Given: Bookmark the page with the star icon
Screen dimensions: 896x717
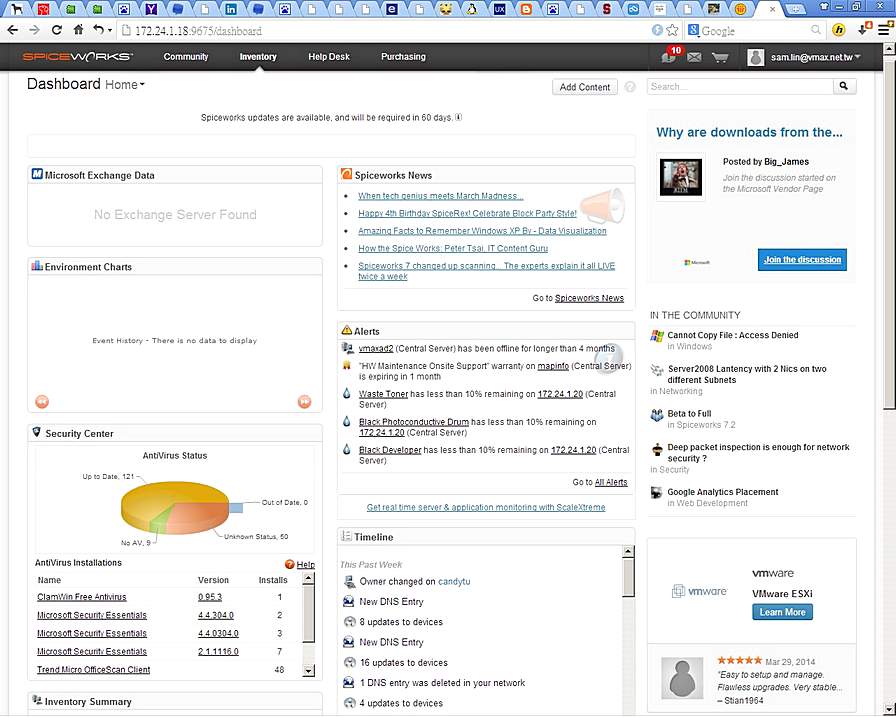Looking at the screenshot, I should pos(673,30).
